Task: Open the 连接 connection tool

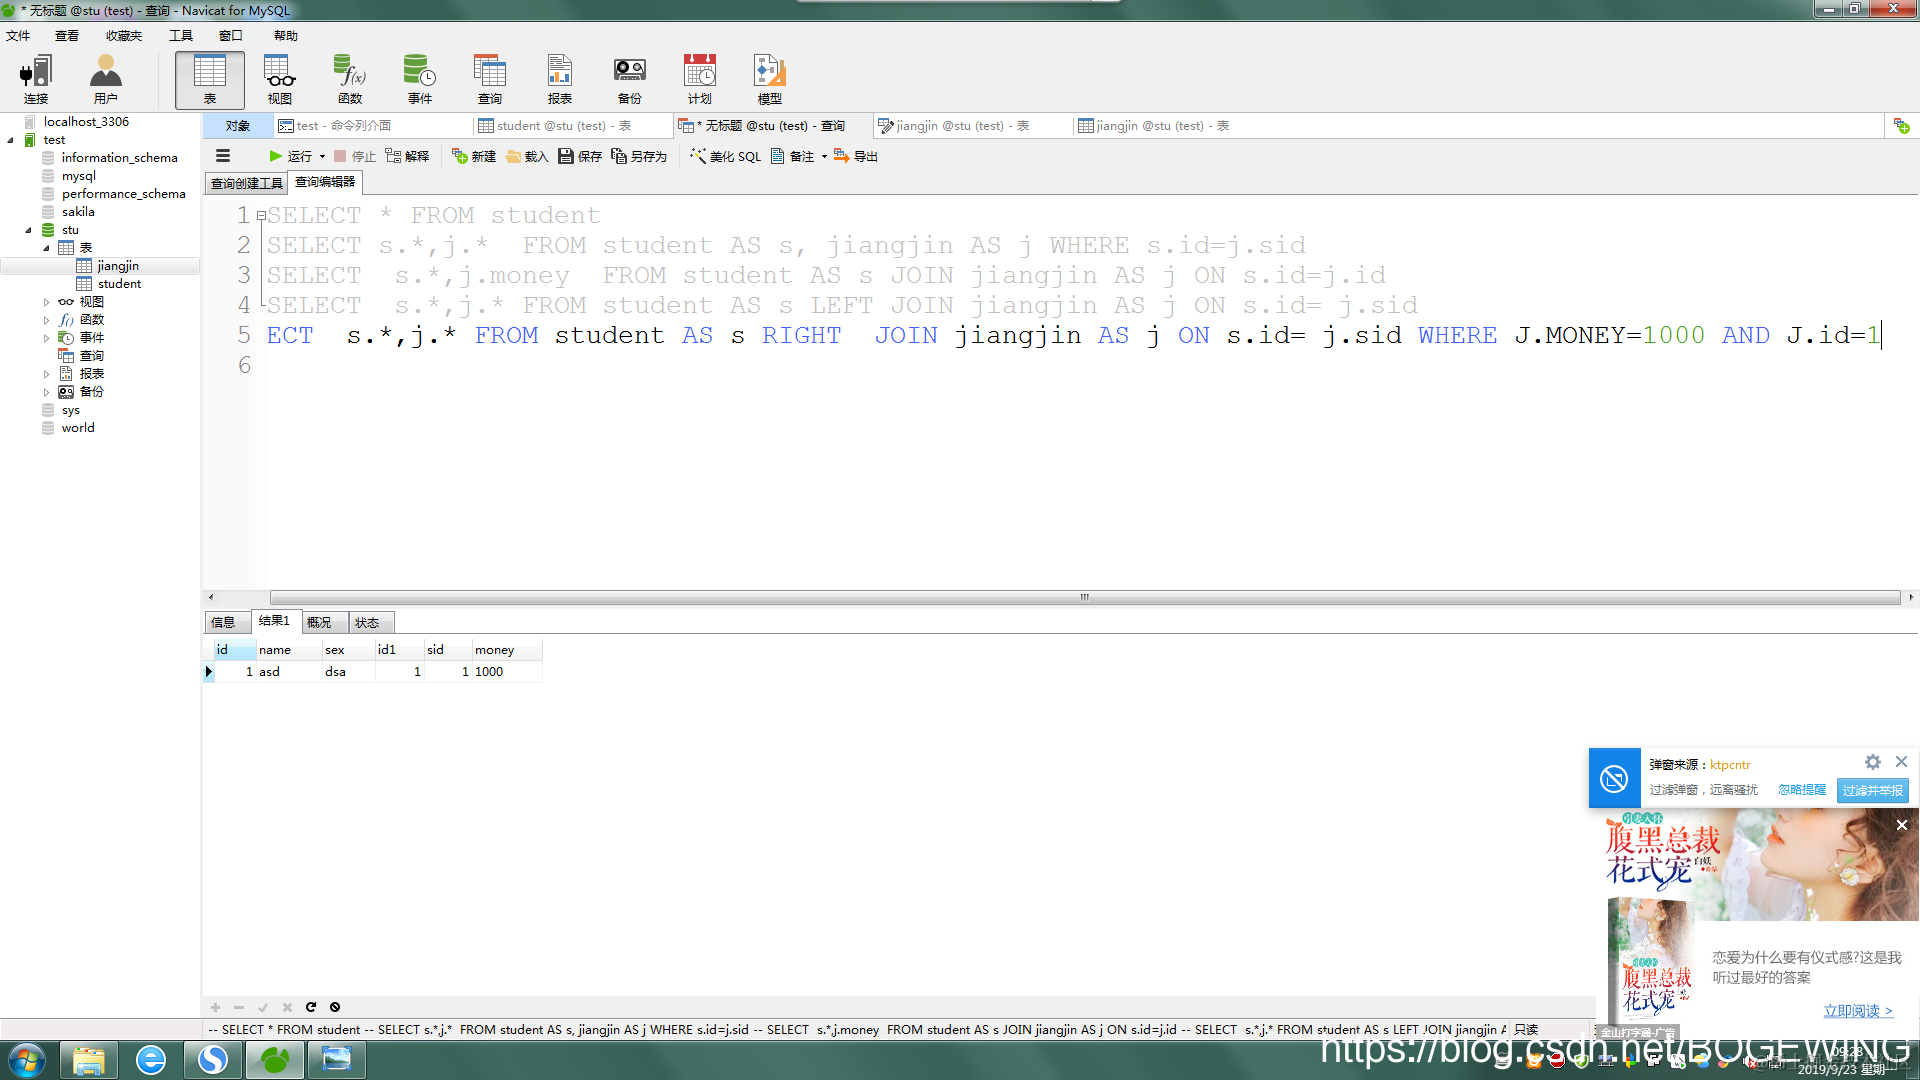Action: click(x=36, y=80)
